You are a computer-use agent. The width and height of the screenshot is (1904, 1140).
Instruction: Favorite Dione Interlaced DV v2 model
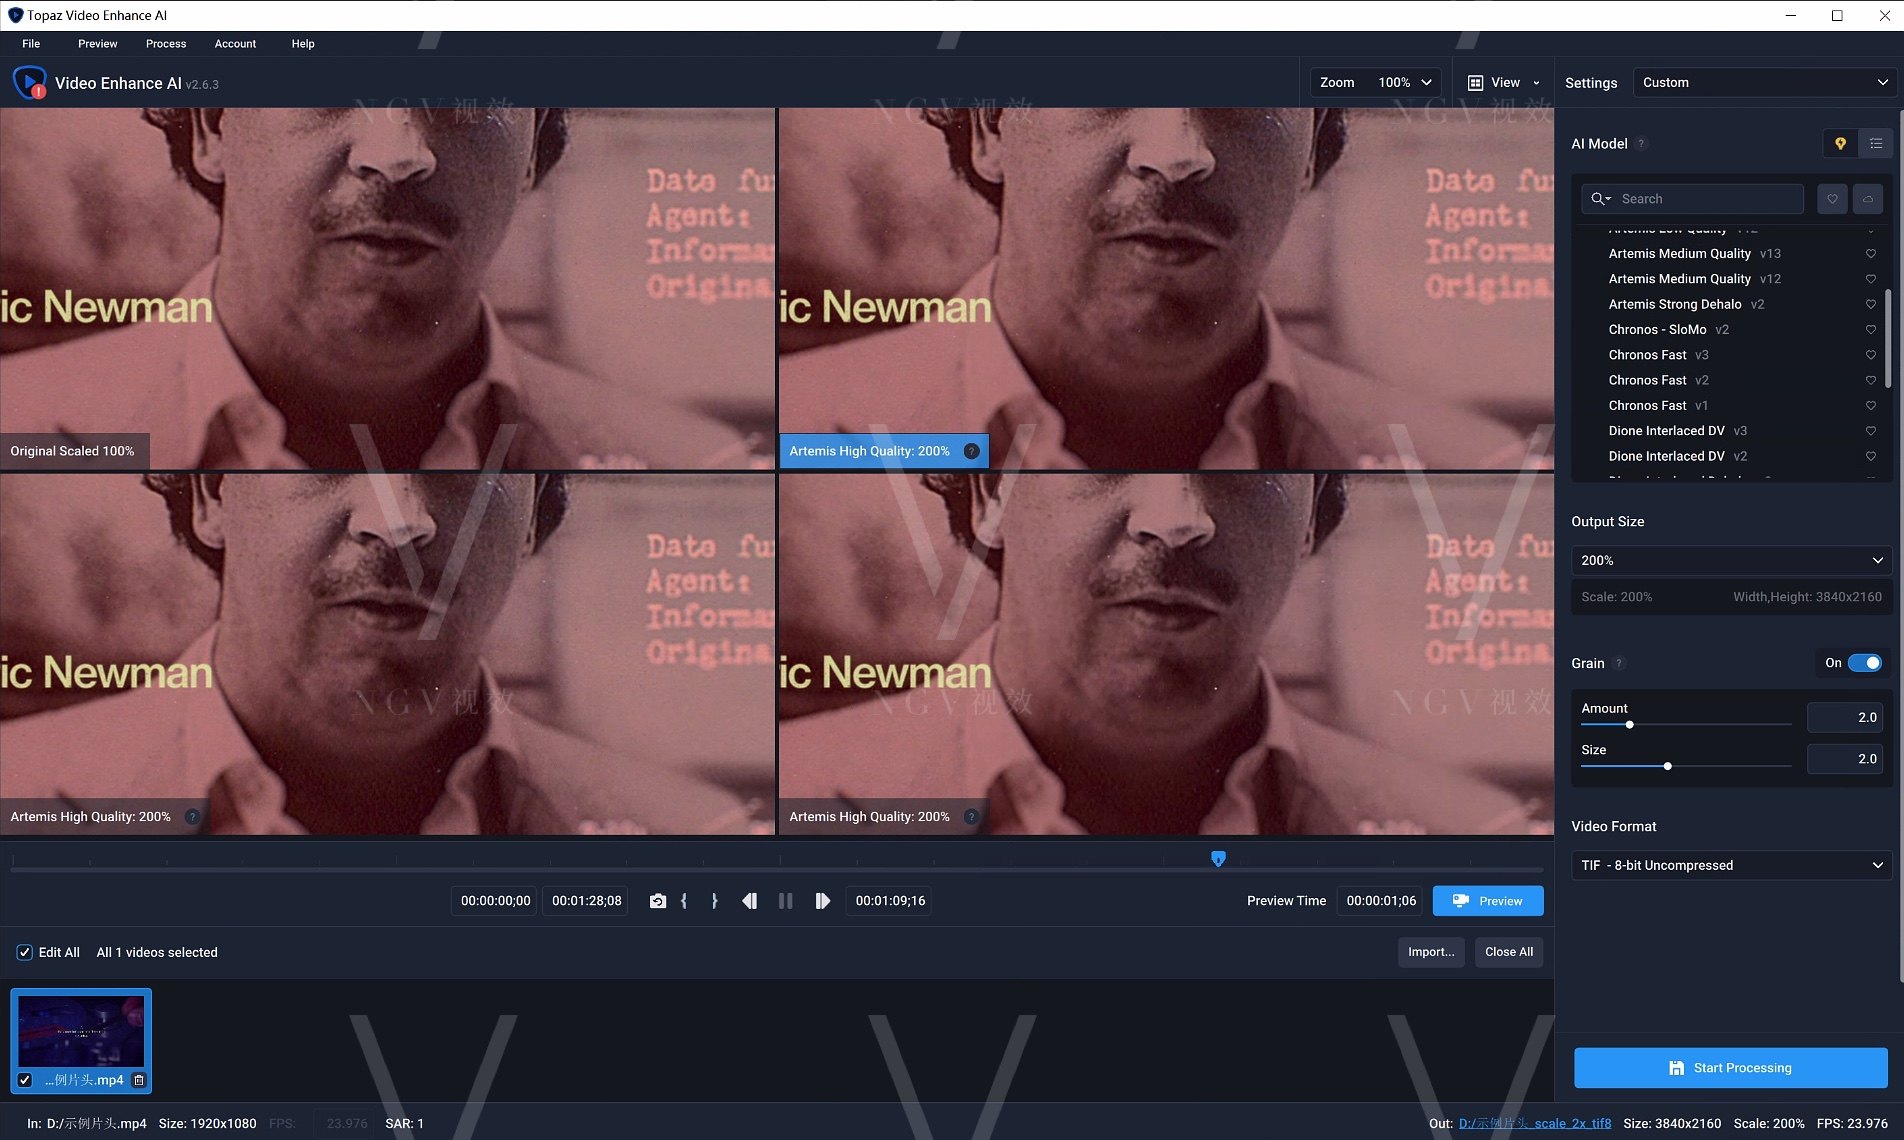[x=1871, y=456]
